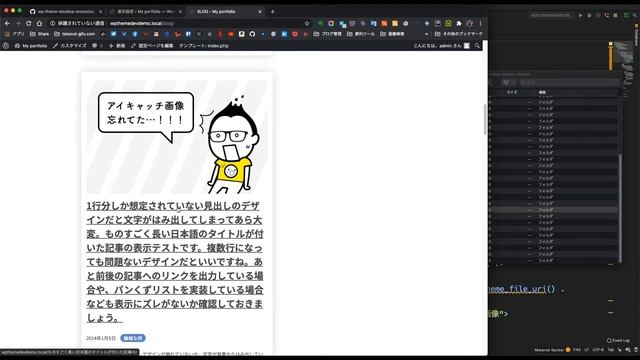
Task: Switch to the wp-theme-develop-lesson GitHub tab
Action: point(65,11)
